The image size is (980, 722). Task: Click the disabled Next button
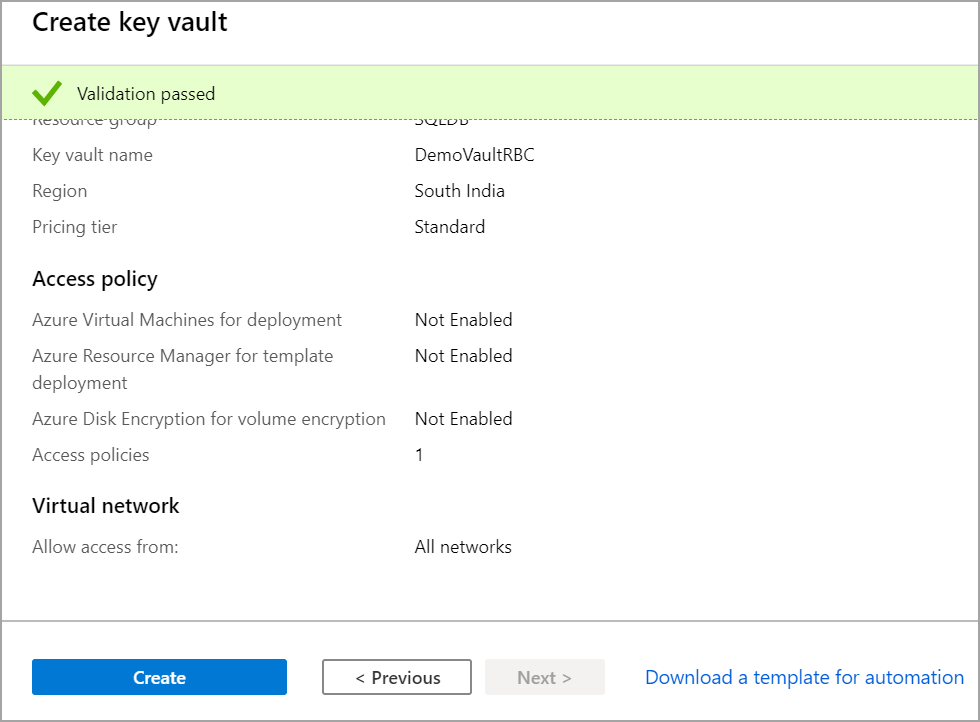click(544, 677)
